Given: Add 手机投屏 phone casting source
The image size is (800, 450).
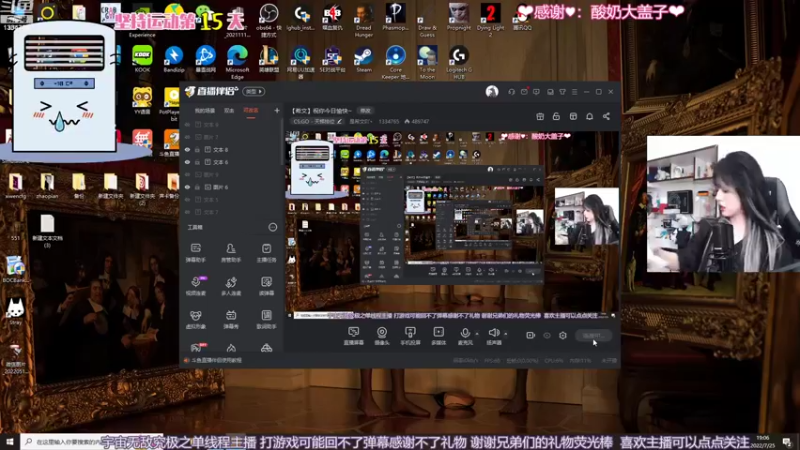Looking at the screenshot, I should point(410,336).
